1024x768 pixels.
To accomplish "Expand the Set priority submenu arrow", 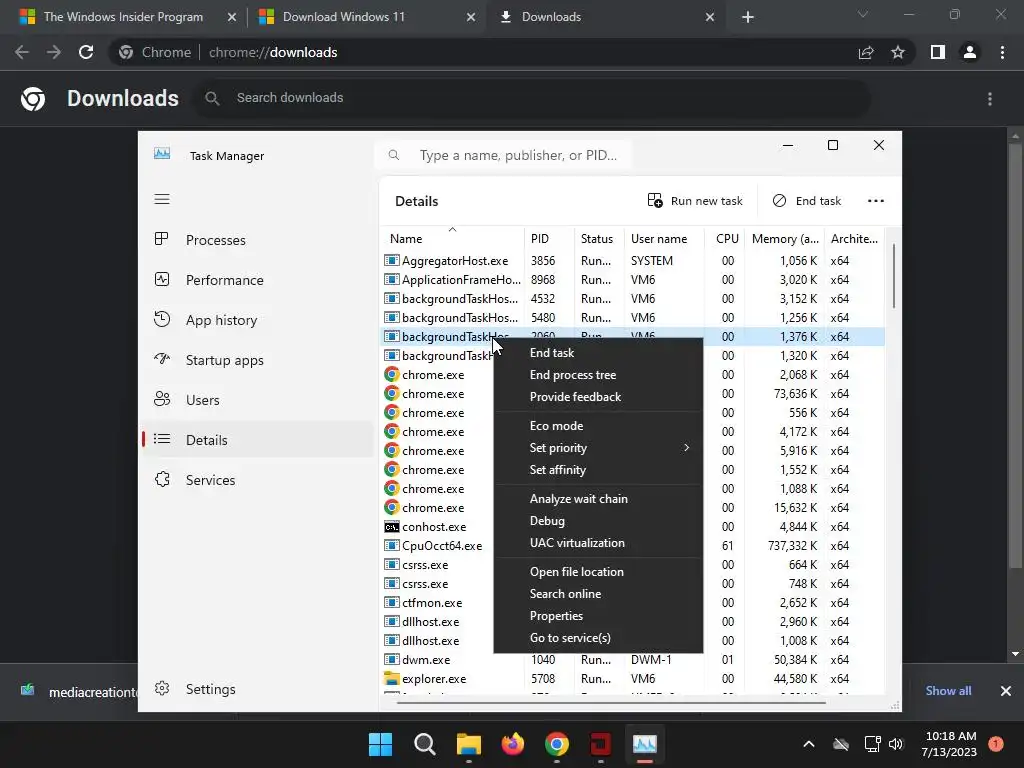I will pos(686,447).
